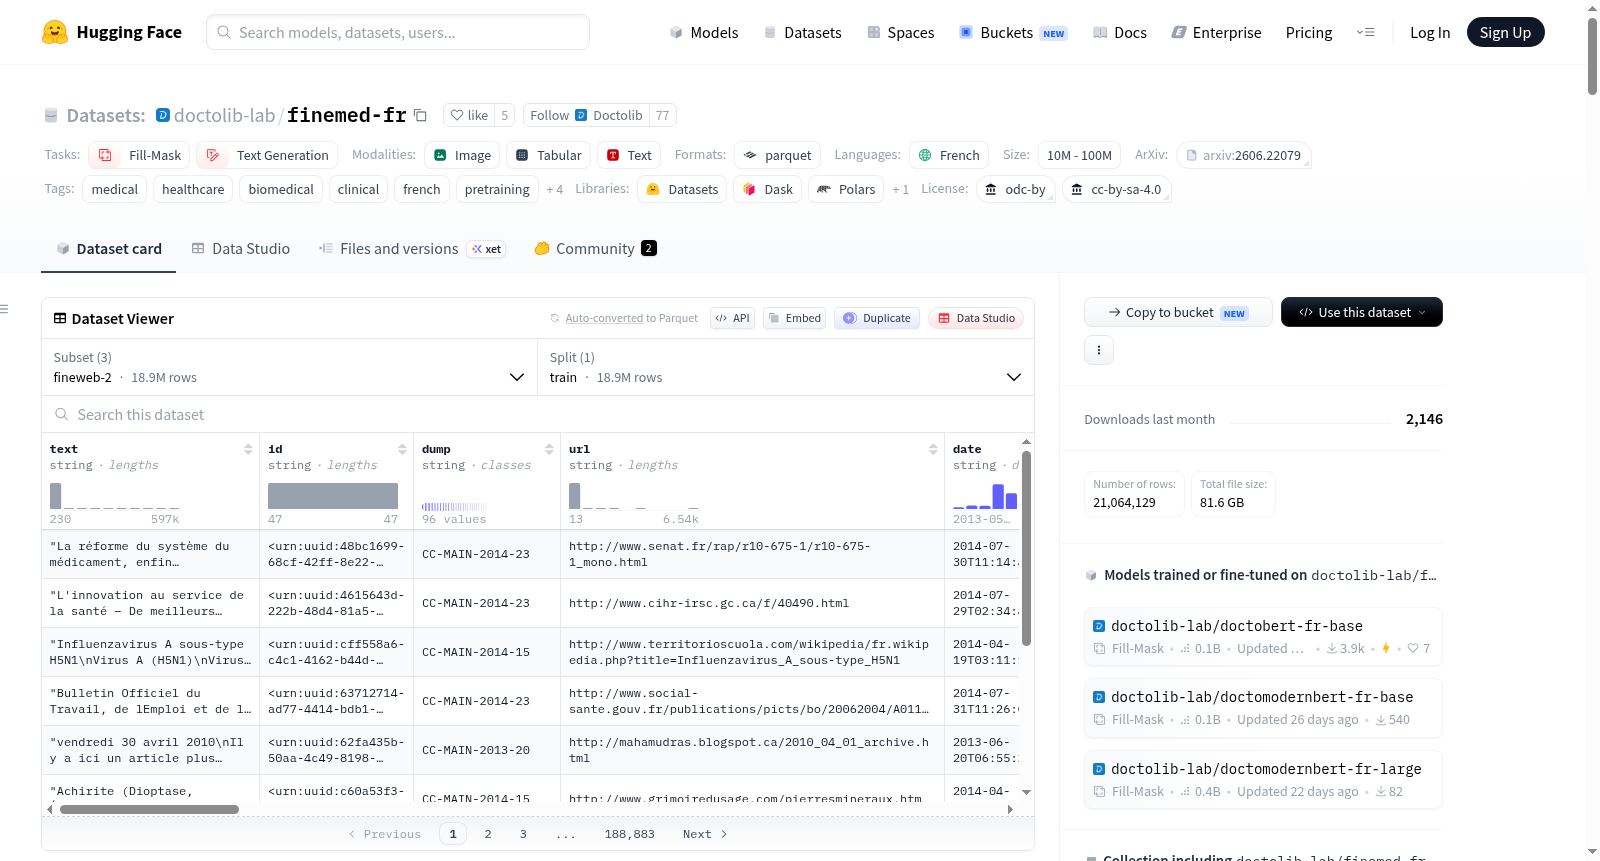The height and width of the screenshot is (861, 1600).
Task: Jump to last page 188,883
Action: 629,834
